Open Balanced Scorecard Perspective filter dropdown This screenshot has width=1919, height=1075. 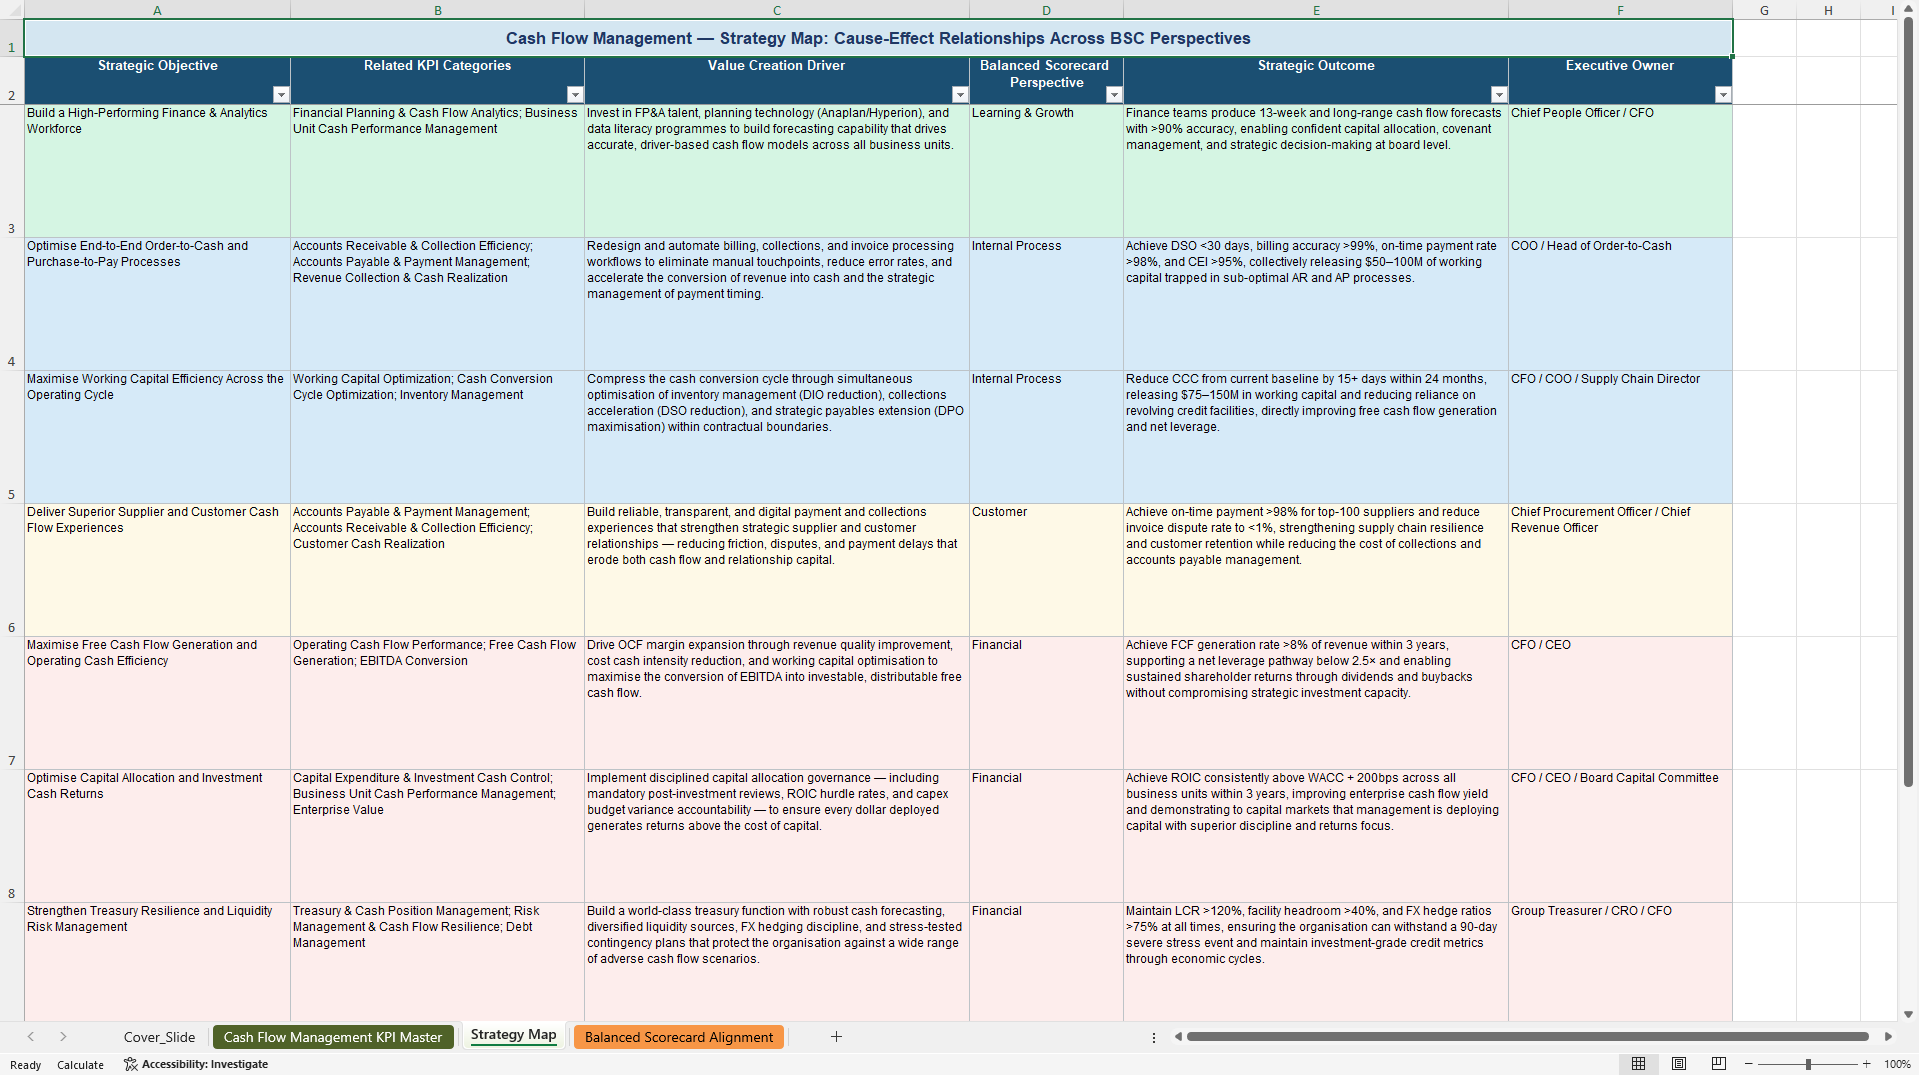click(x=1114, y=95)
